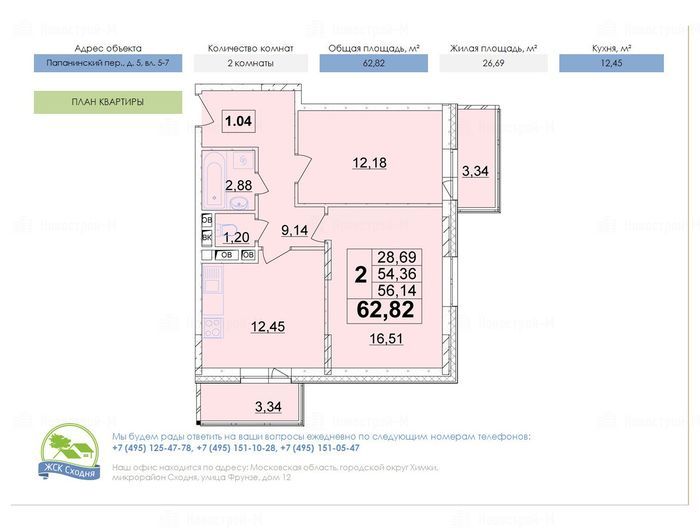Click hallway area label 9,14
The width and height of the screenshot is (700, 531).
coord(294,230)
